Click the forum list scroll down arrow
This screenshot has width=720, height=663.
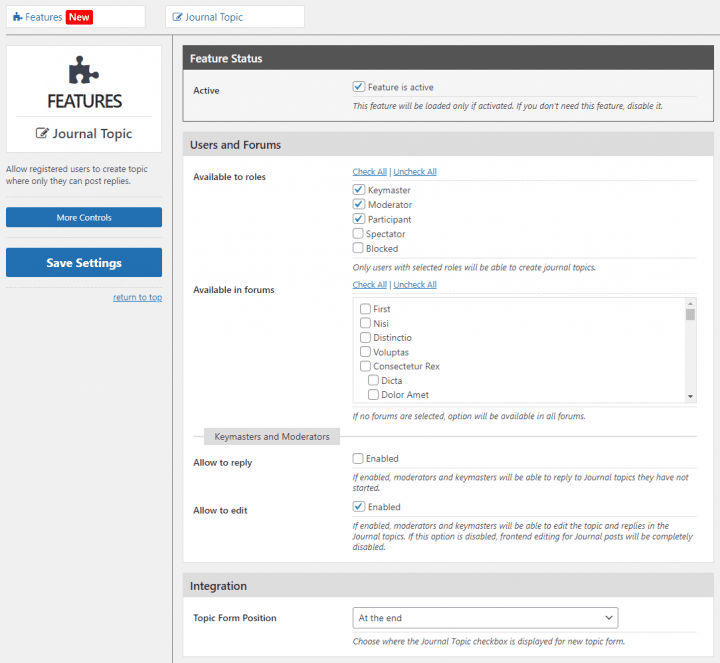click(690, 397)
